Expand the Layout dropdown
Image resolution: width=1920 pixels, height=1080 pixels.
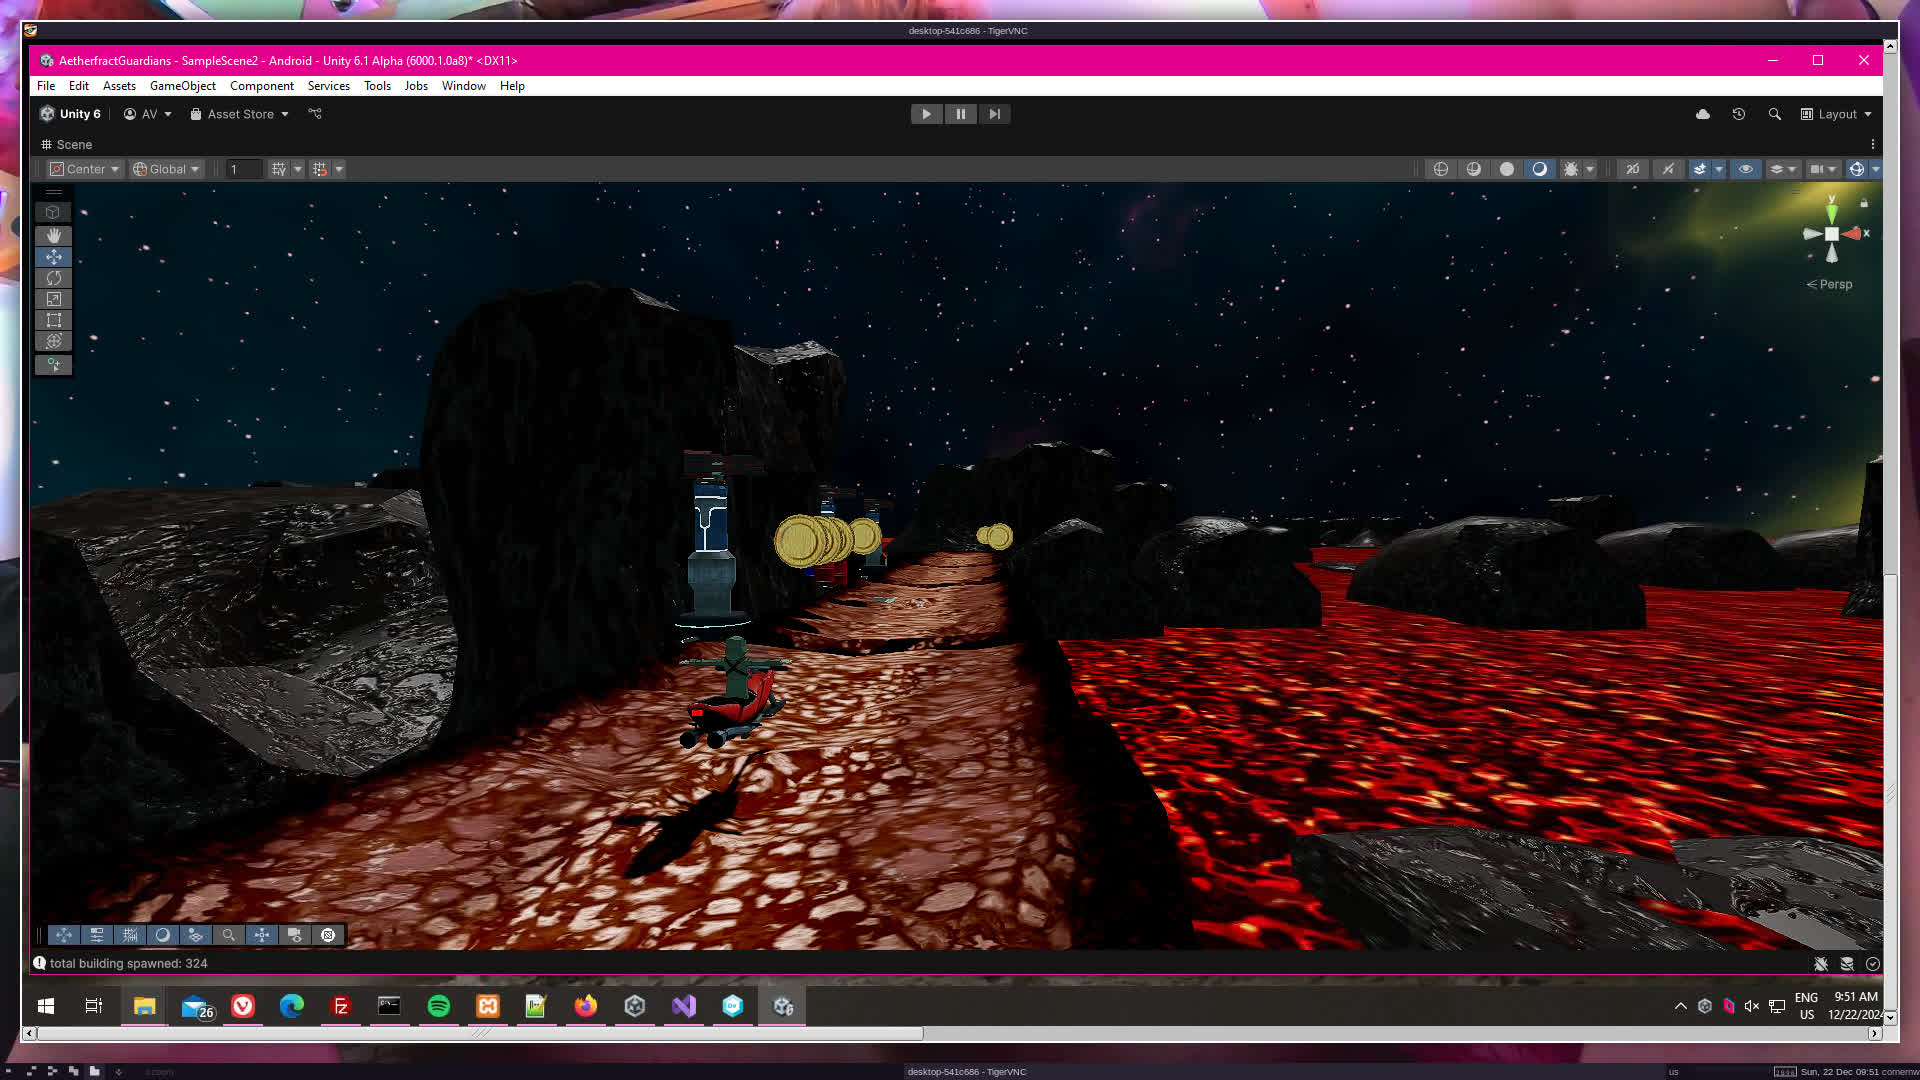coord(1837,114)
